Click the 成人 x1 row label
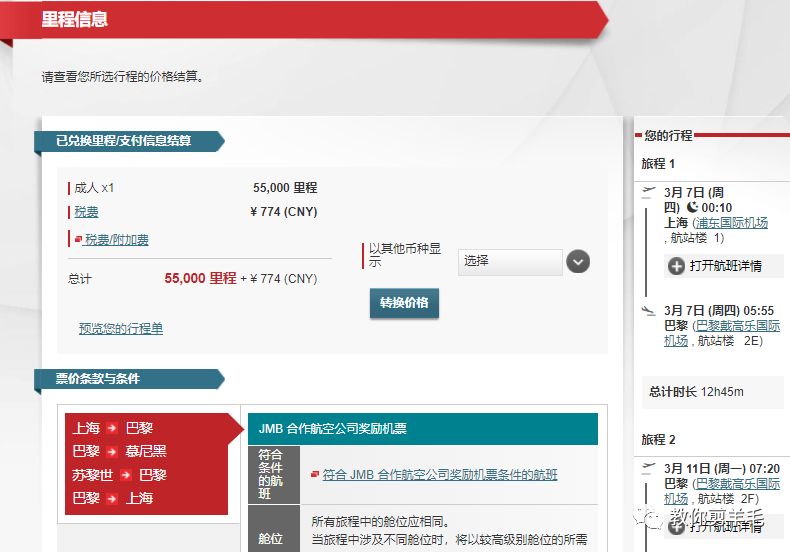Screen dimensions: 790x552 tap(94, 188)
